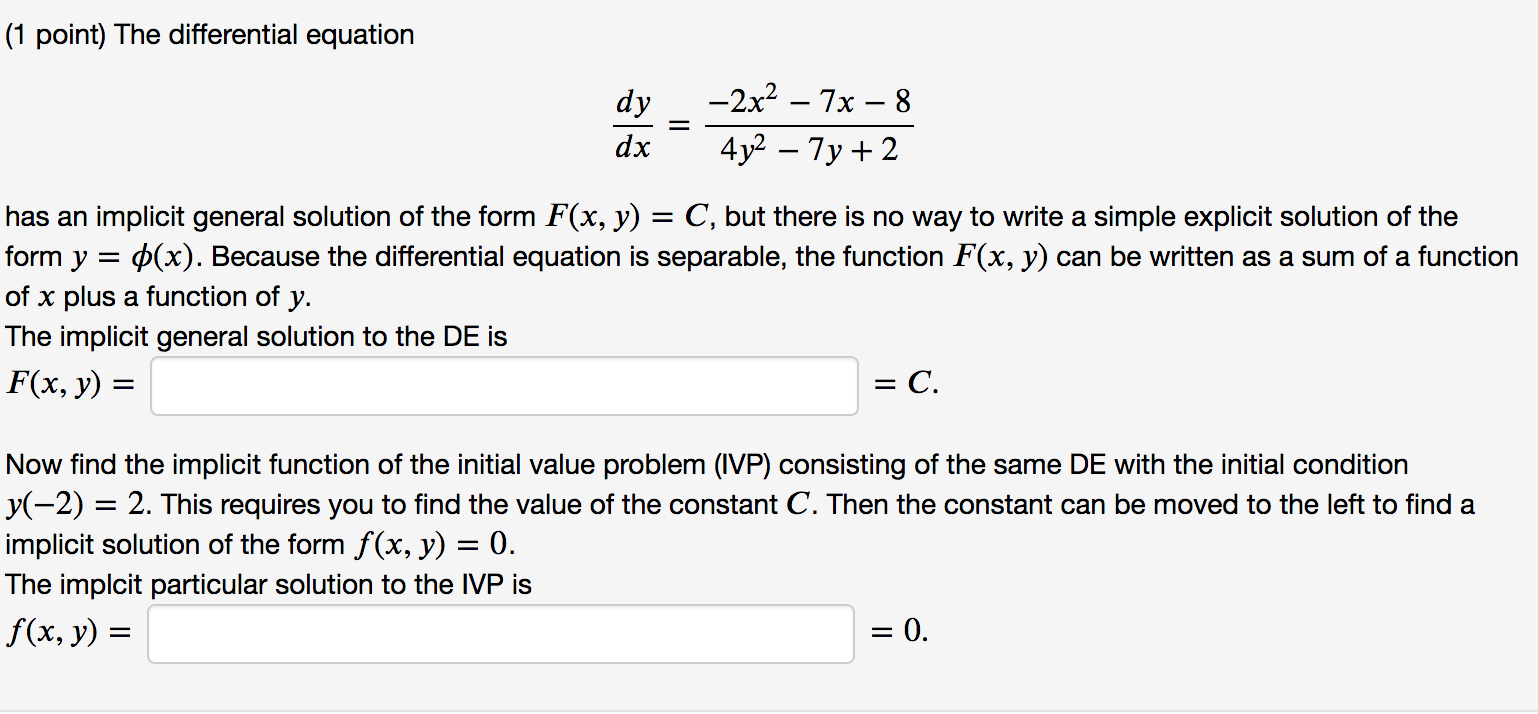1538x714 pixels.
Task: Place cursor in the particular solution box
Action: [500, 633]
